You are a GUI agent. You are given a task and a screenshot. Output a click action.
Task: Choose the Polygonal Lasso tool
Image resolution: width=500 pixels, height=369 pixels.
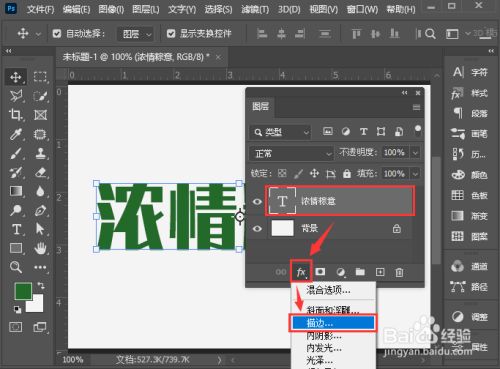click(x=16, y=96)
